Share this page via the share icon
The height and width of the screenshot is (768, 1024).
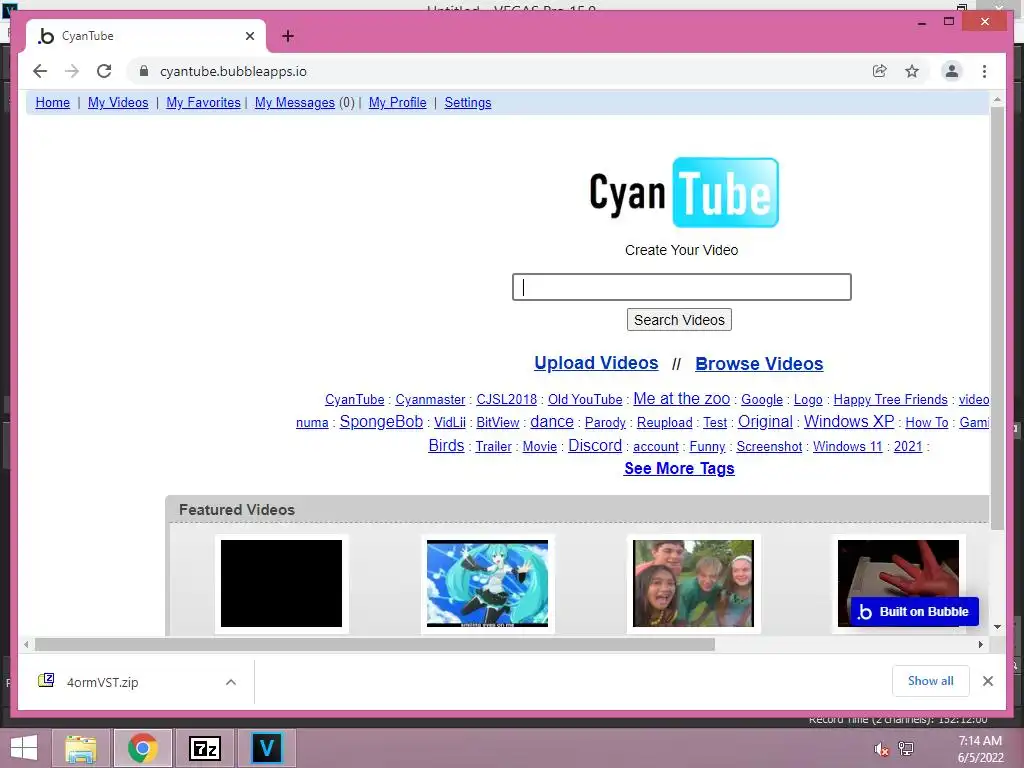pos(880,71)
